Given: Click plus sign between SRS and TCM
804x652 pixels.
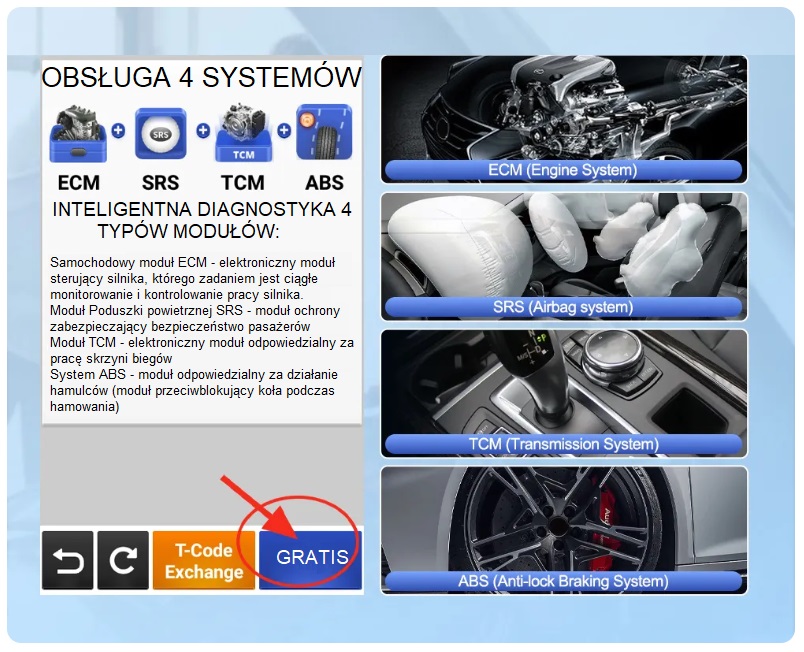Looking at the screenshot, I should click(202, 131).
